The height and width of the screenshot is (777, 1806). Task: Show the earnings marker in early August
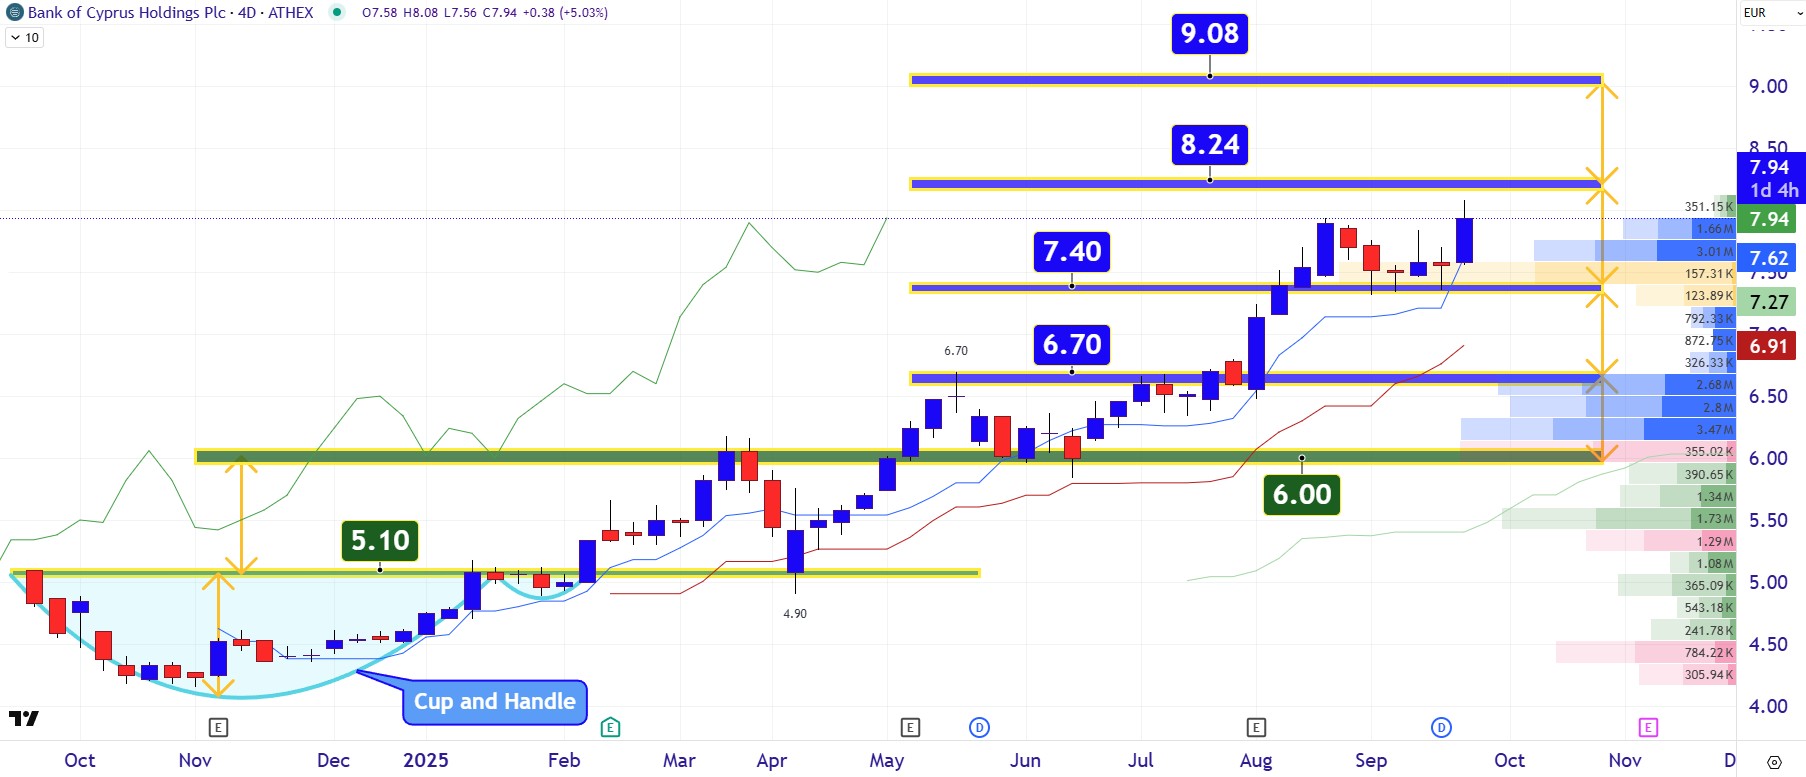(x=1256, y=727)
